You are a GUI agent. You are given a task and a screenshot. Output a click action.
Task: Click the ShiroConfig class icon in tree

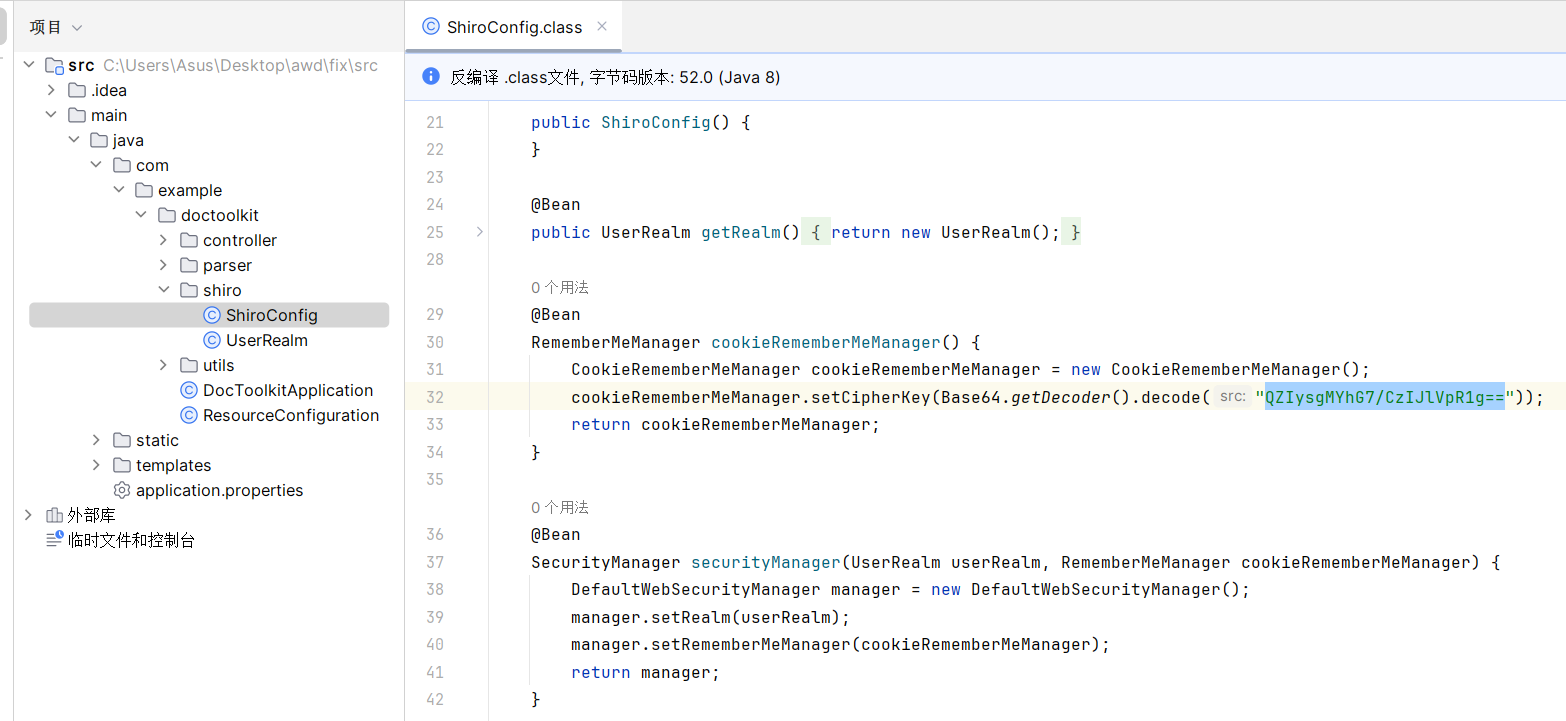(x=211, y=315)
